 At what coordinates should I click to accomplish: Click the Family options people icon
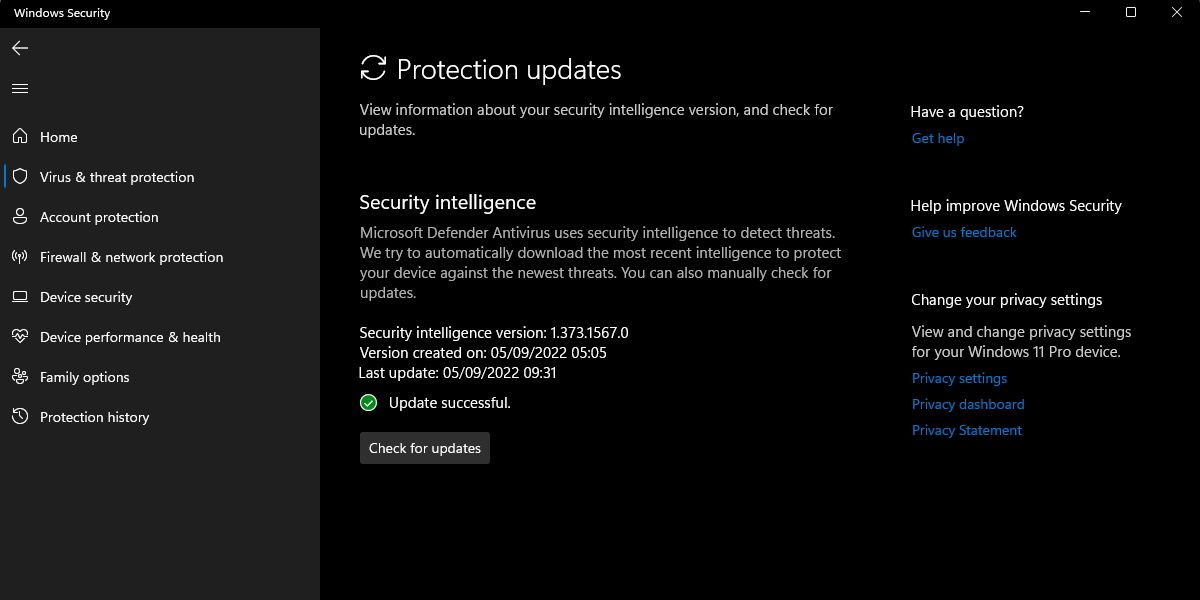pos(20,377)
